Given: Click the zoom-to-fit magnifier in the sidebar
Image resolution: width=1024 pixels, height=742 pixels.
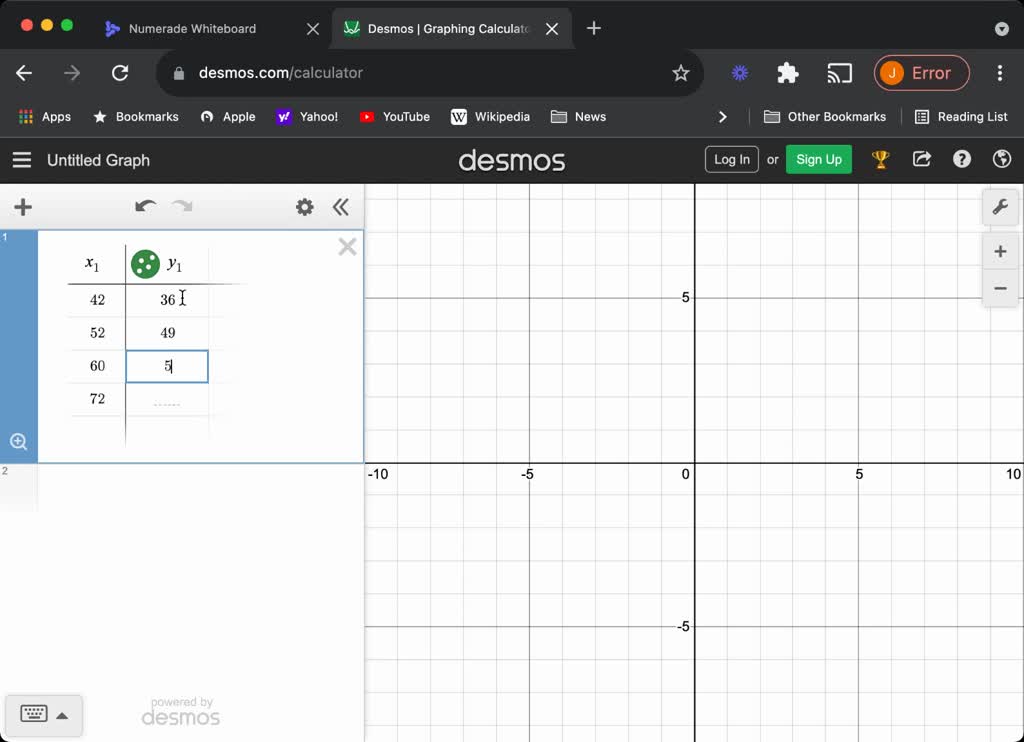Looking at the screenshot, I should [x=20, y=441].
